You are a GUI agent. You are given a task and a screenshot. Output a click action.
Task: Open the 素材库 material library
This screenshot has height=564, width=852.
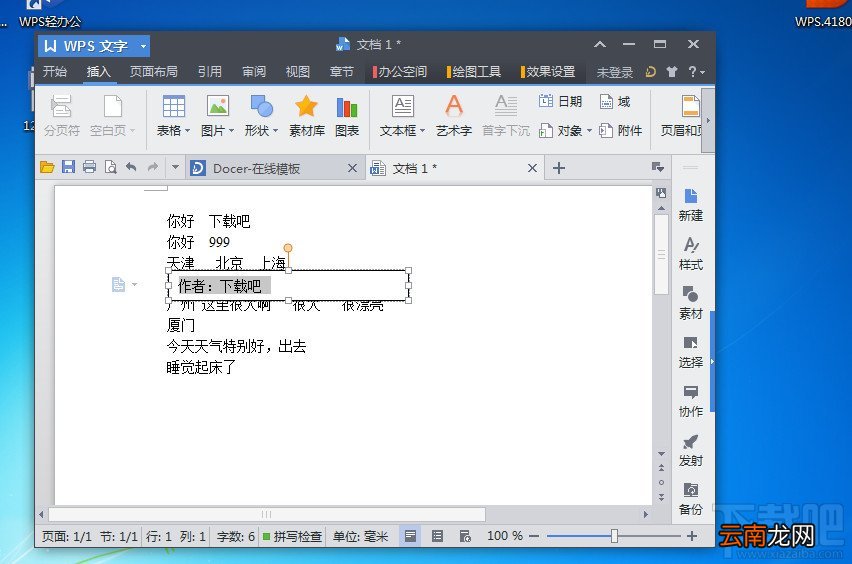click(x=306, y=115)
